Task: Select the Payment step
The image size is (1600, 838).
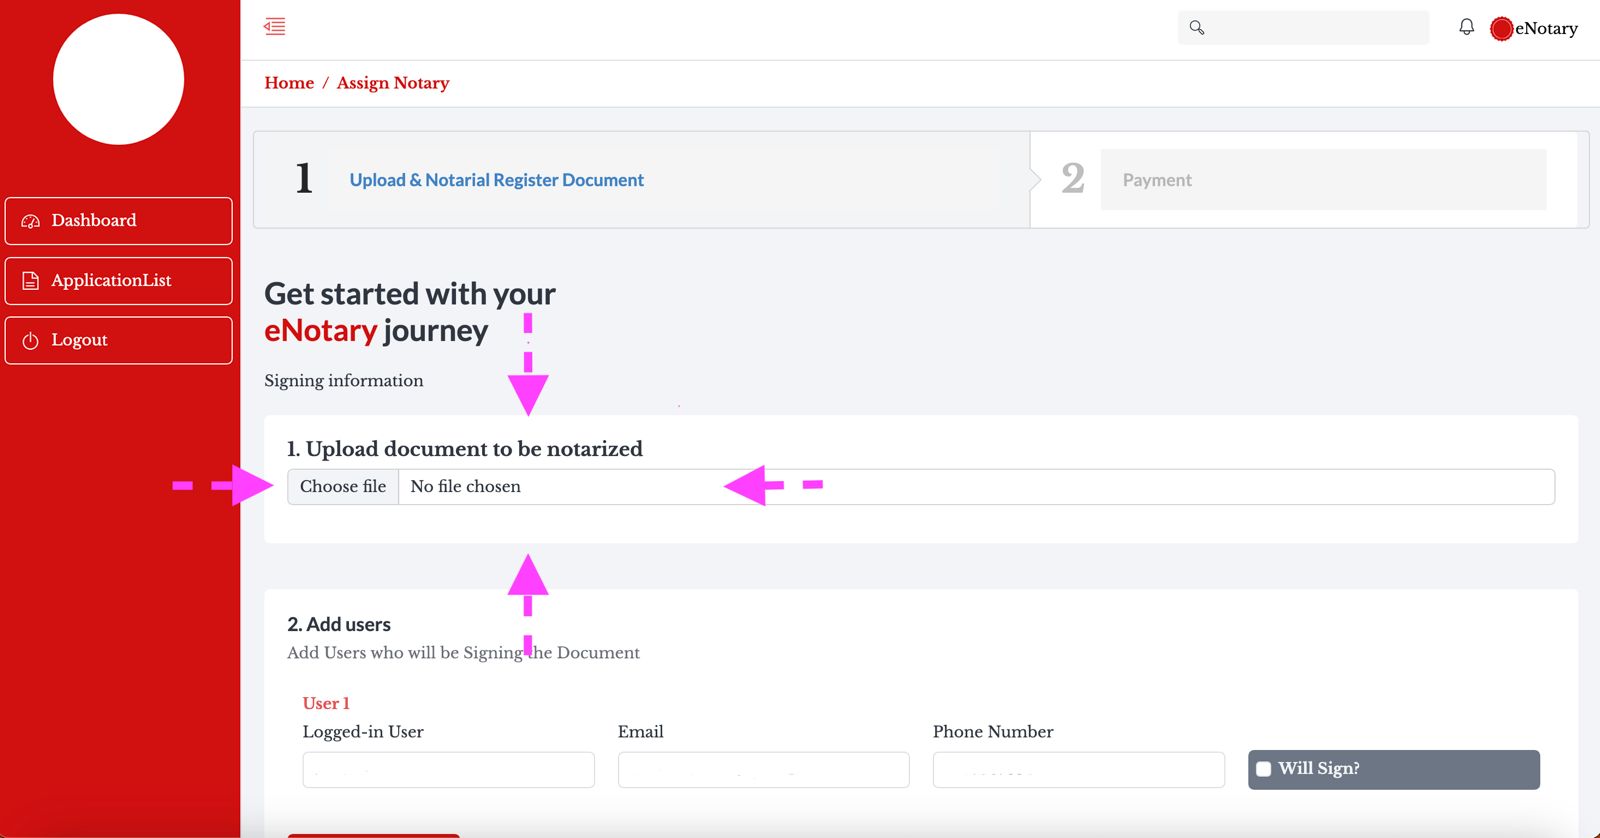Action: [x=1157, y=180]
